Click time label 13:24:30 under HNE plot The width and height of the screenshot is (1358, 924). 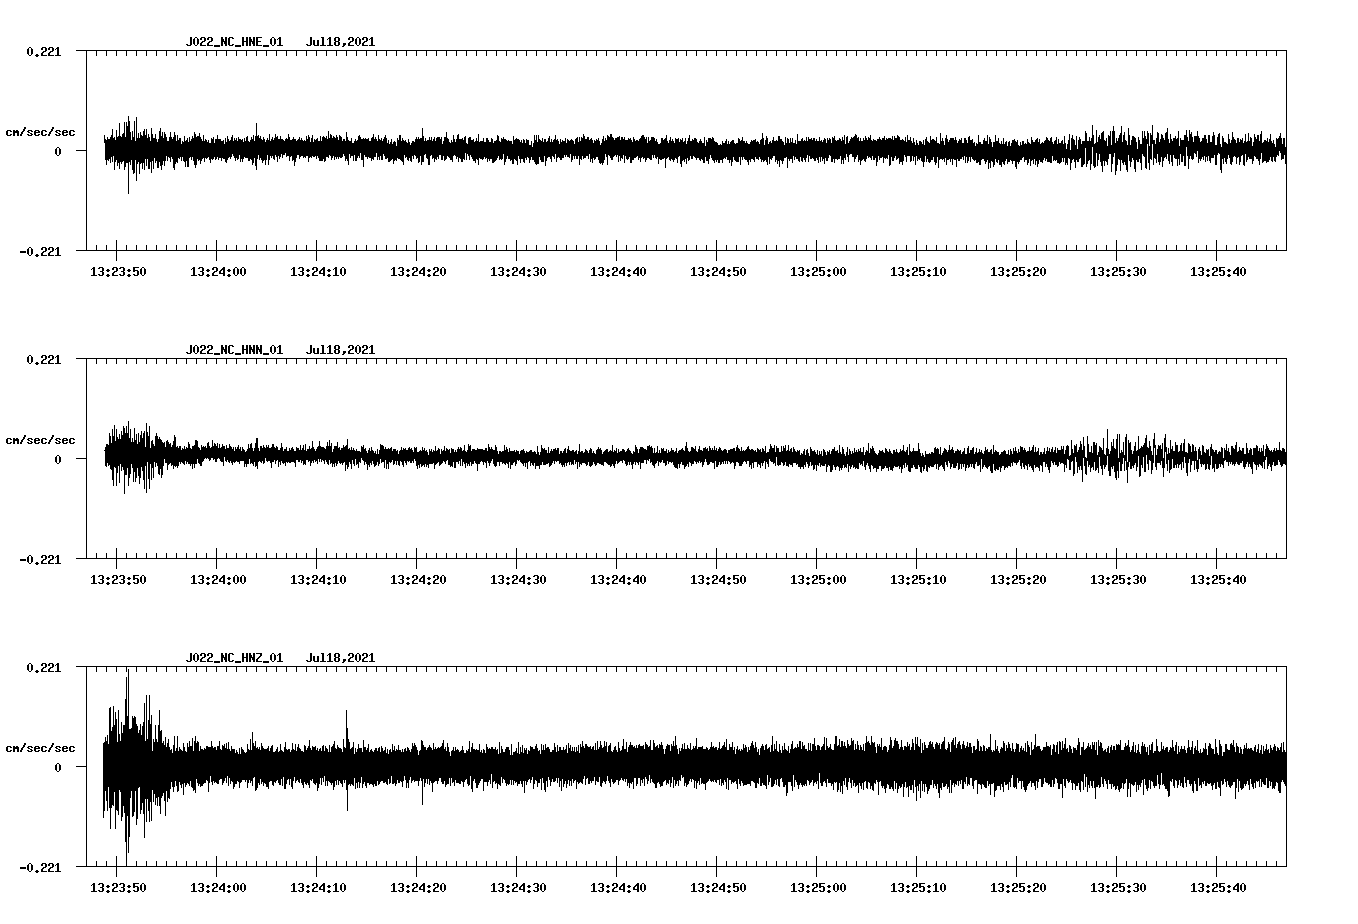point(518,271)
